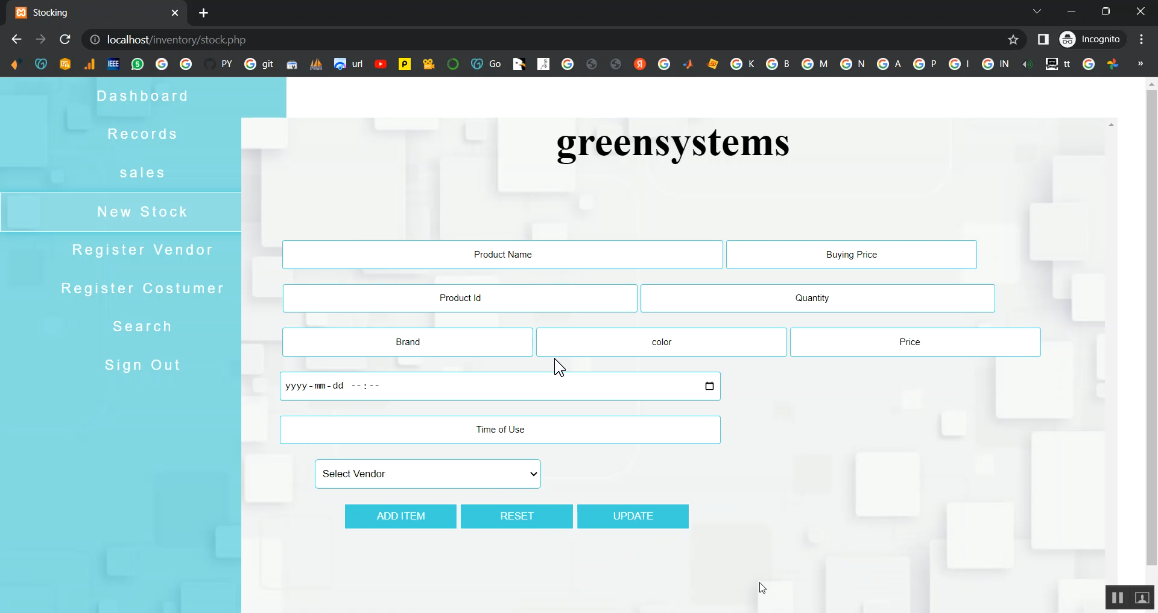Open the calendar picker icon in date field
The width and height of the screenshot is (1158, 613).
coord(709,386)
